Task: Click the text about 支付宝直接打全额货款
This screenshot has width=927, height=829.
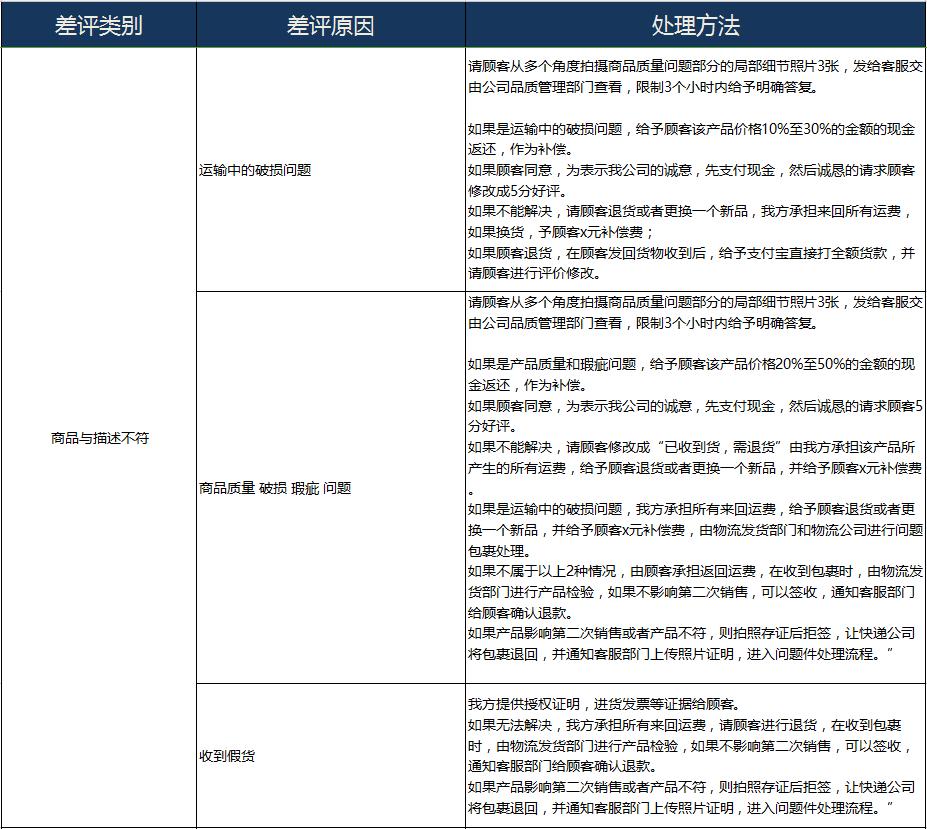Action: point(690,253)
